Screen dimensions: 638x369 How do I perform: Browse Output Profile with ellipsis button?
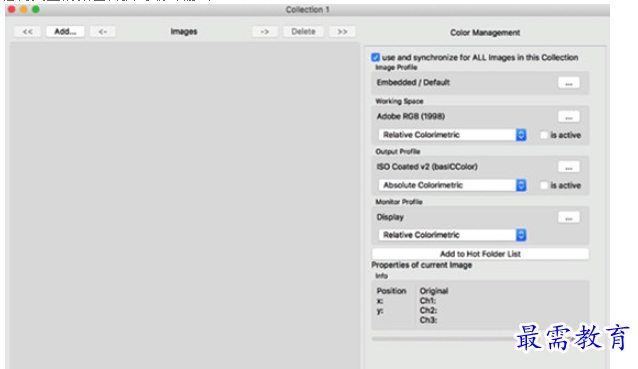pyautogui.click(x=568, y=167)
